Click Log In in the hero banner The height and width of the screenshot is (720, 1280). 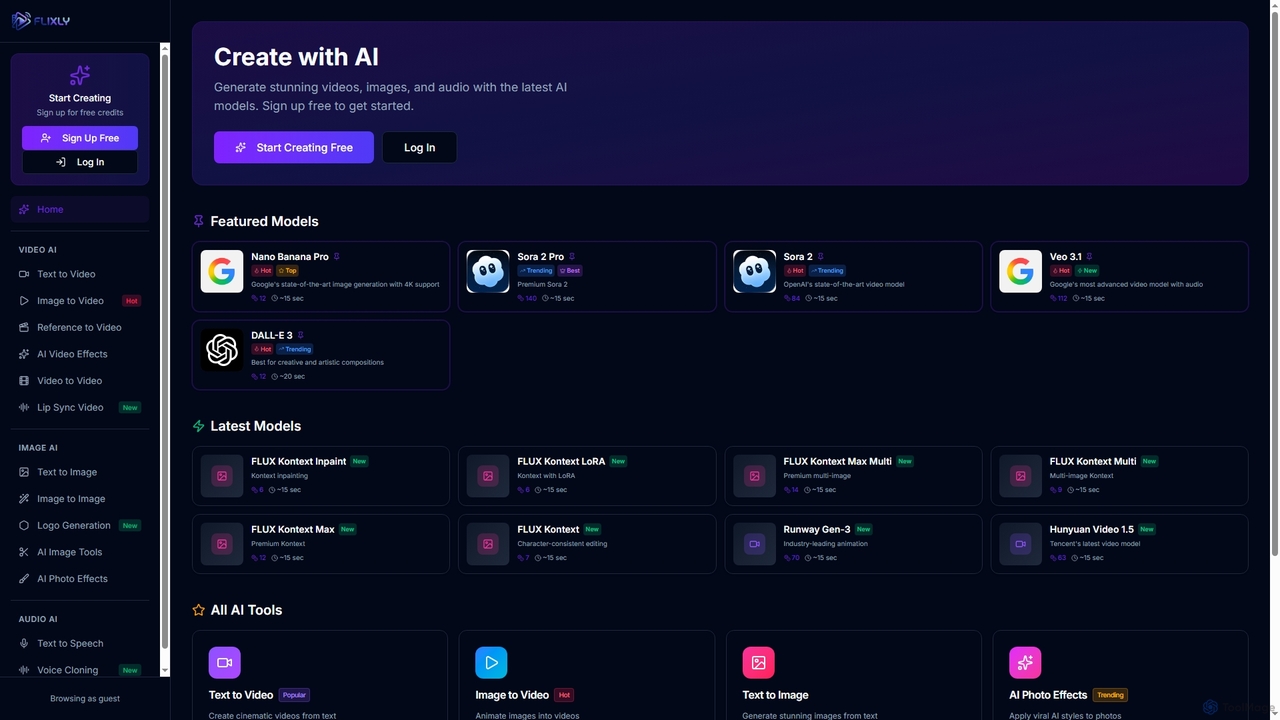click(x=419, y=147)
